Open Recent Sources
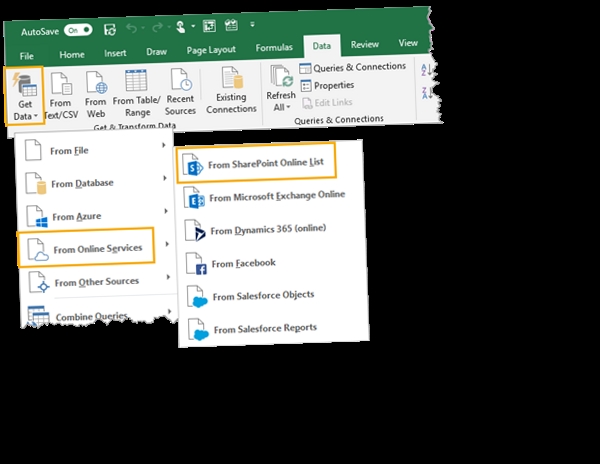 (x=180, y=92)
